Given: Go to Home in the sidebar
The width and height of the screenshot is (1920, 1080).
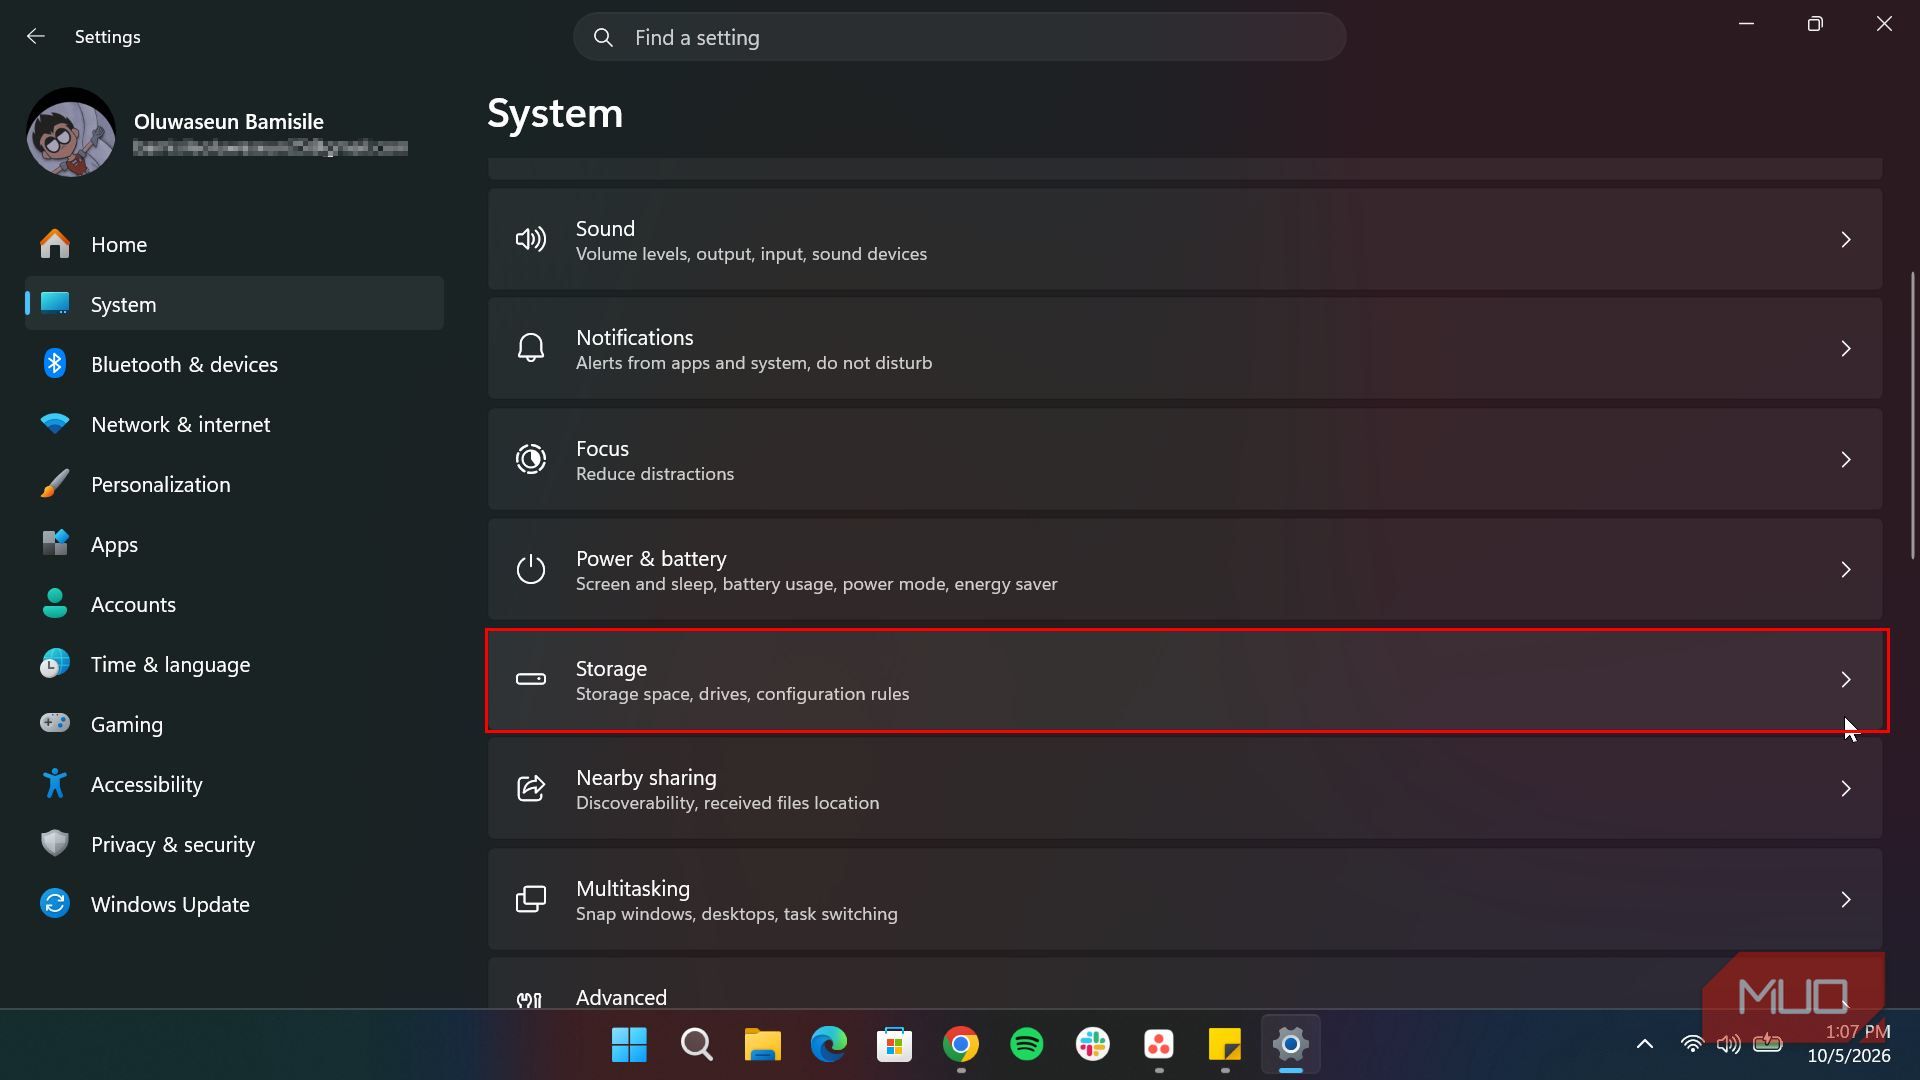Looking at the screenshot, I should 234,244.
